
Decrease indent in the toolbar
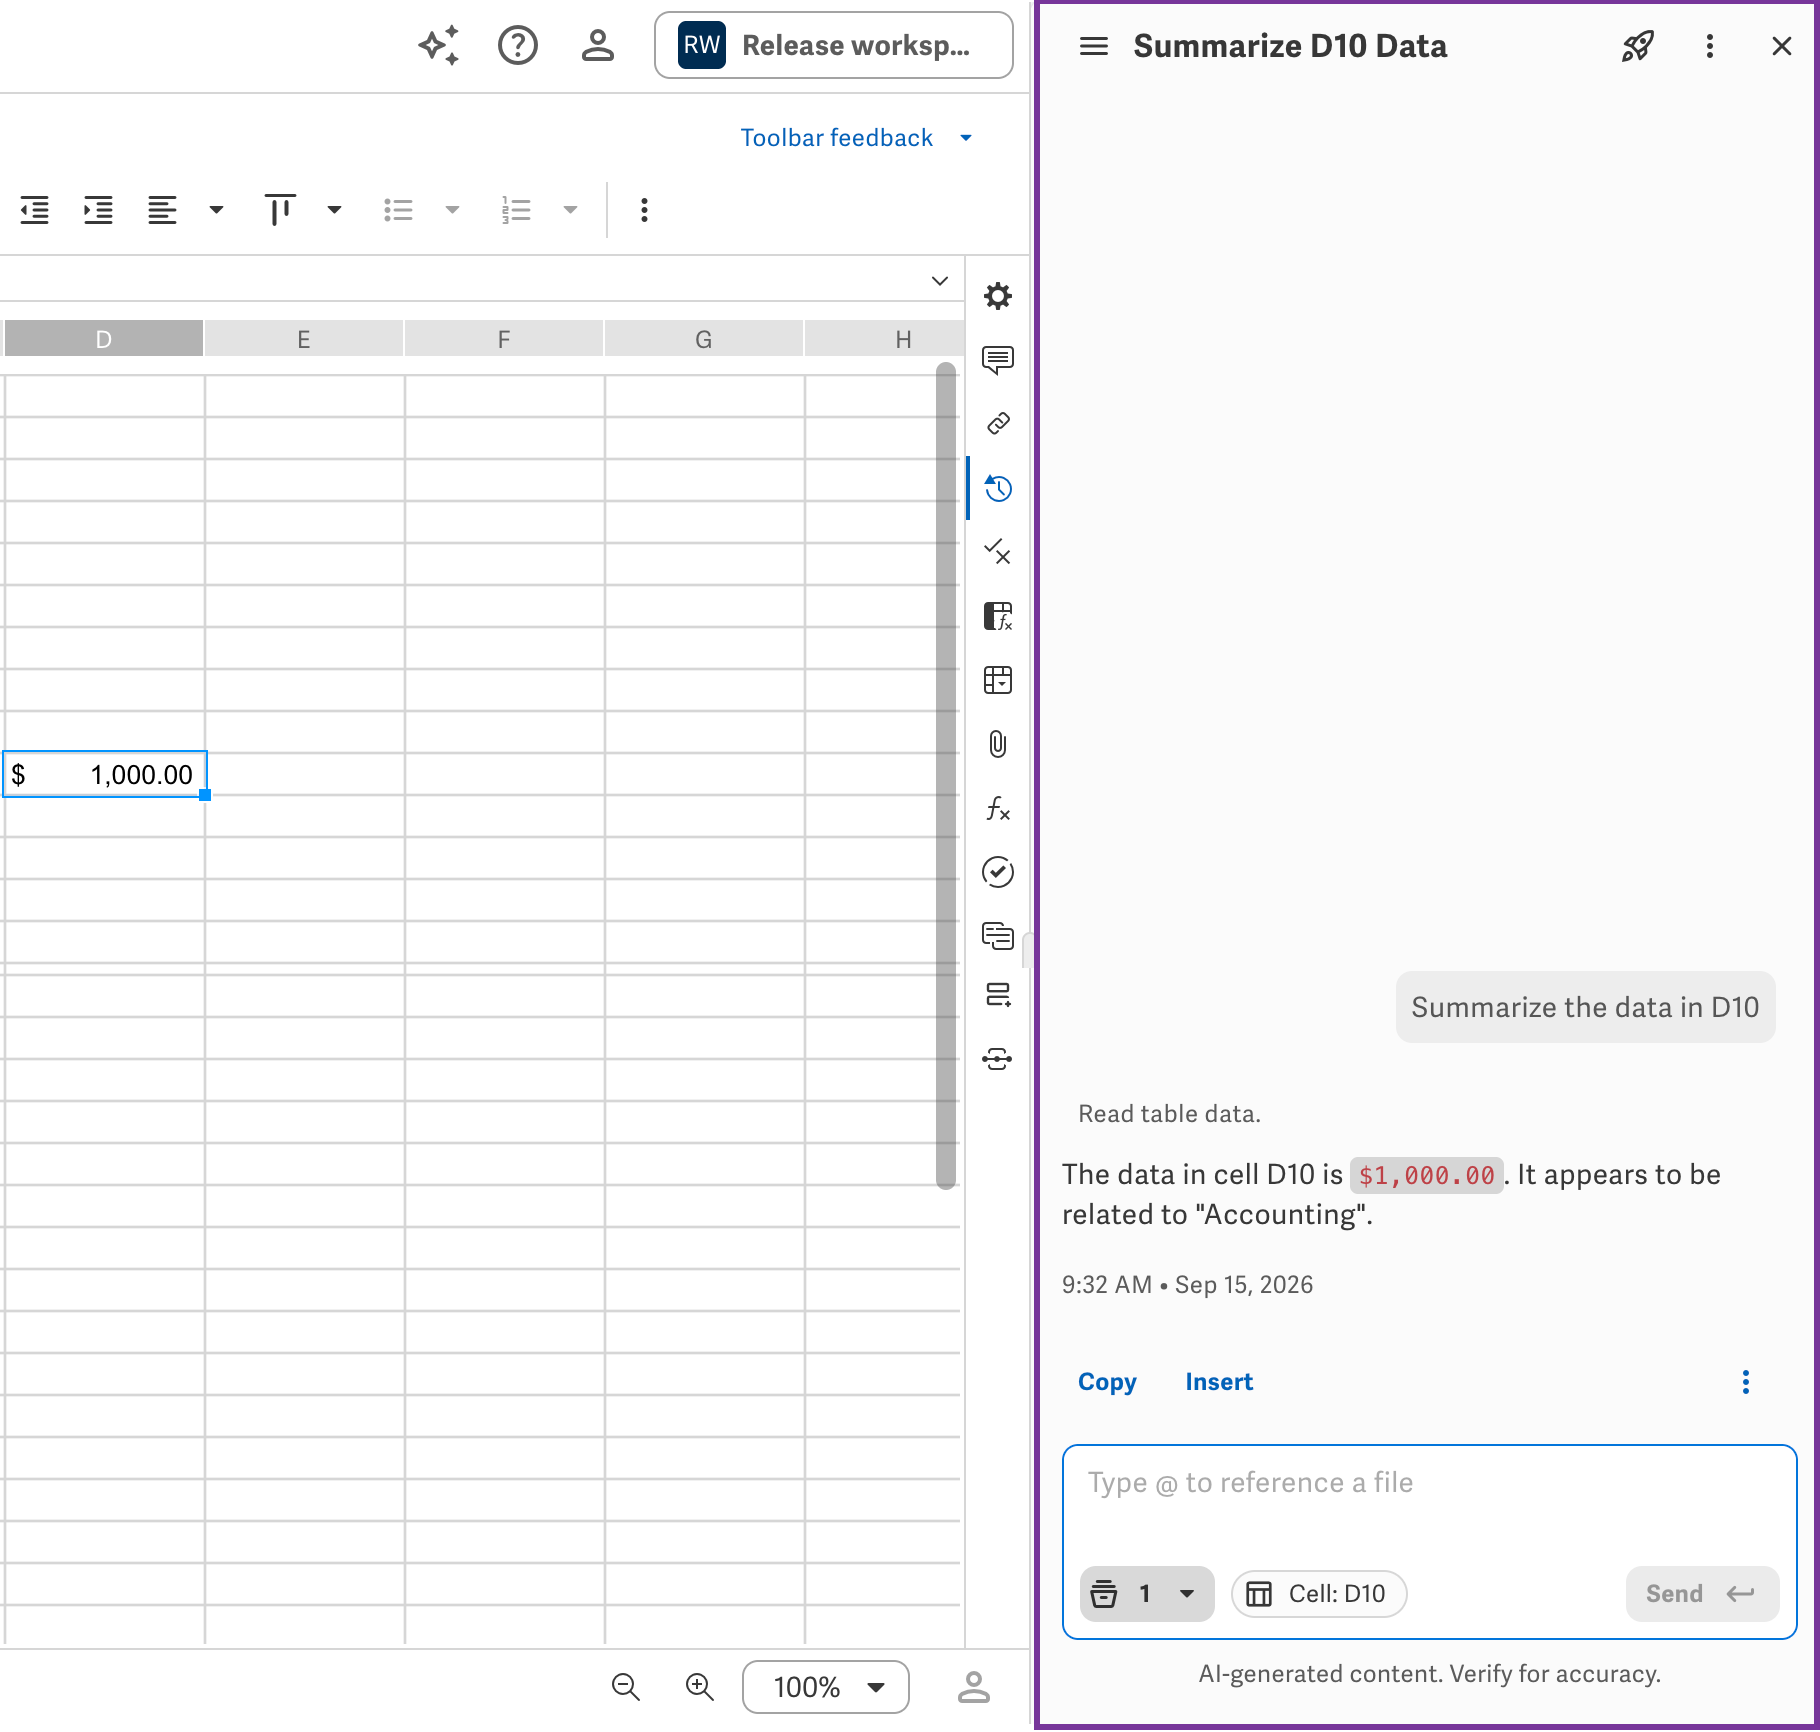click(35, 210)
